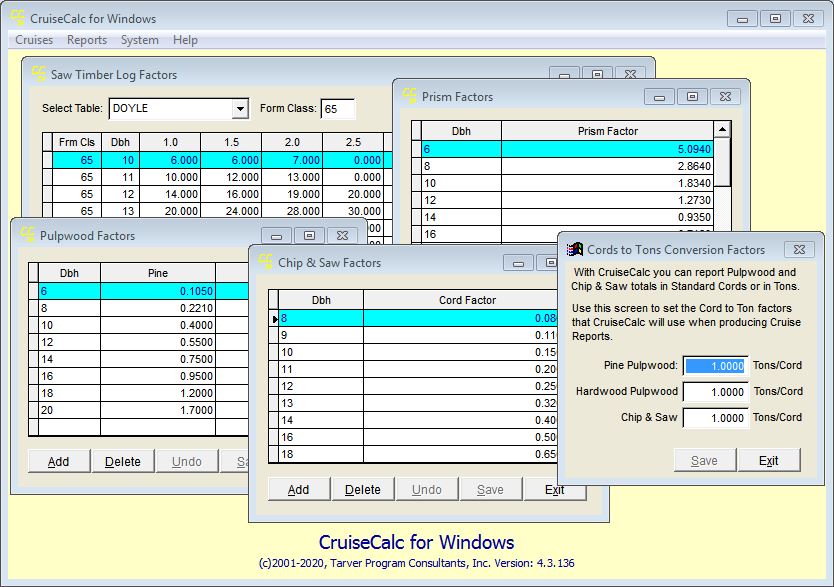
Task: Open the Help menu
Action: 185,40
